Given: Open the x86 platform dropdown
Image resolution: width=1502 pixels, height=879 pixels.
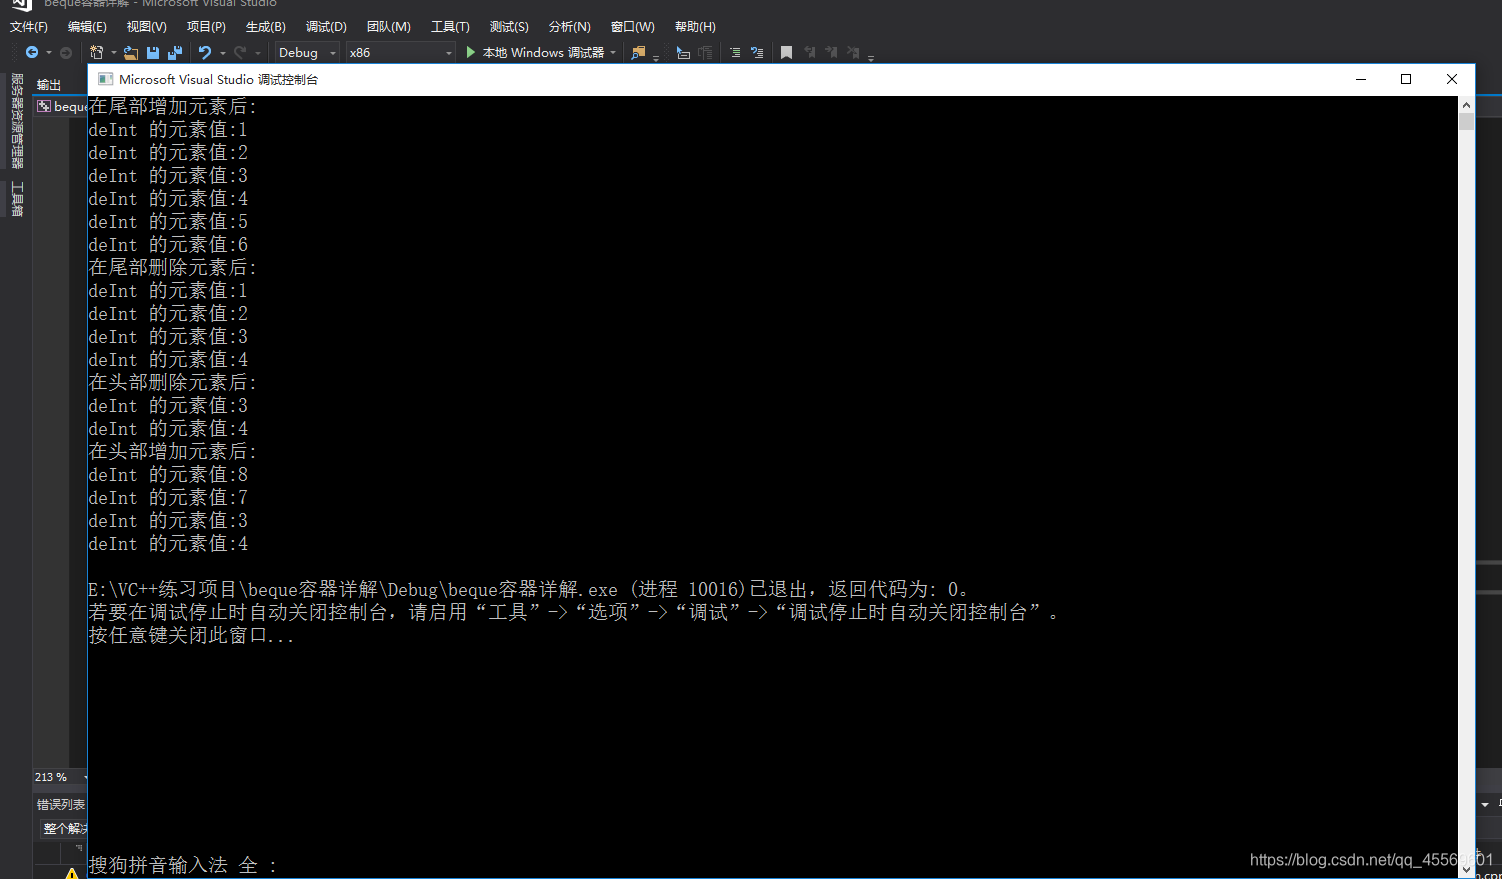Looking at the screenshot, I should (x=400, y=52).
